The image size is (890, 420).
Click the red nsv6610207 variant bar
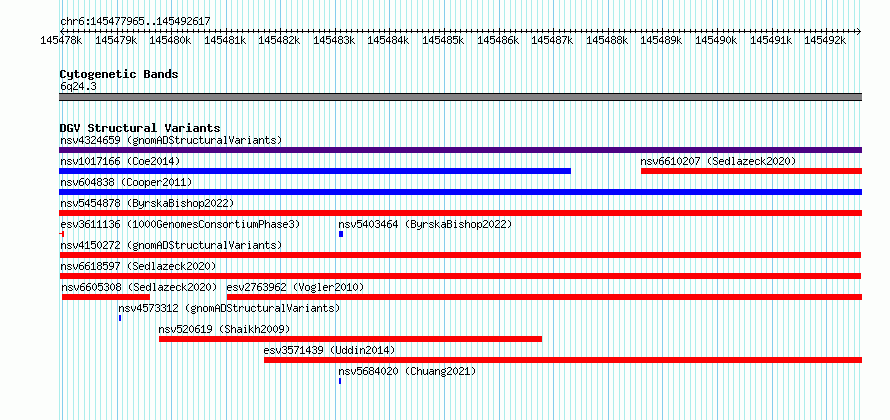tap(752, 171)
